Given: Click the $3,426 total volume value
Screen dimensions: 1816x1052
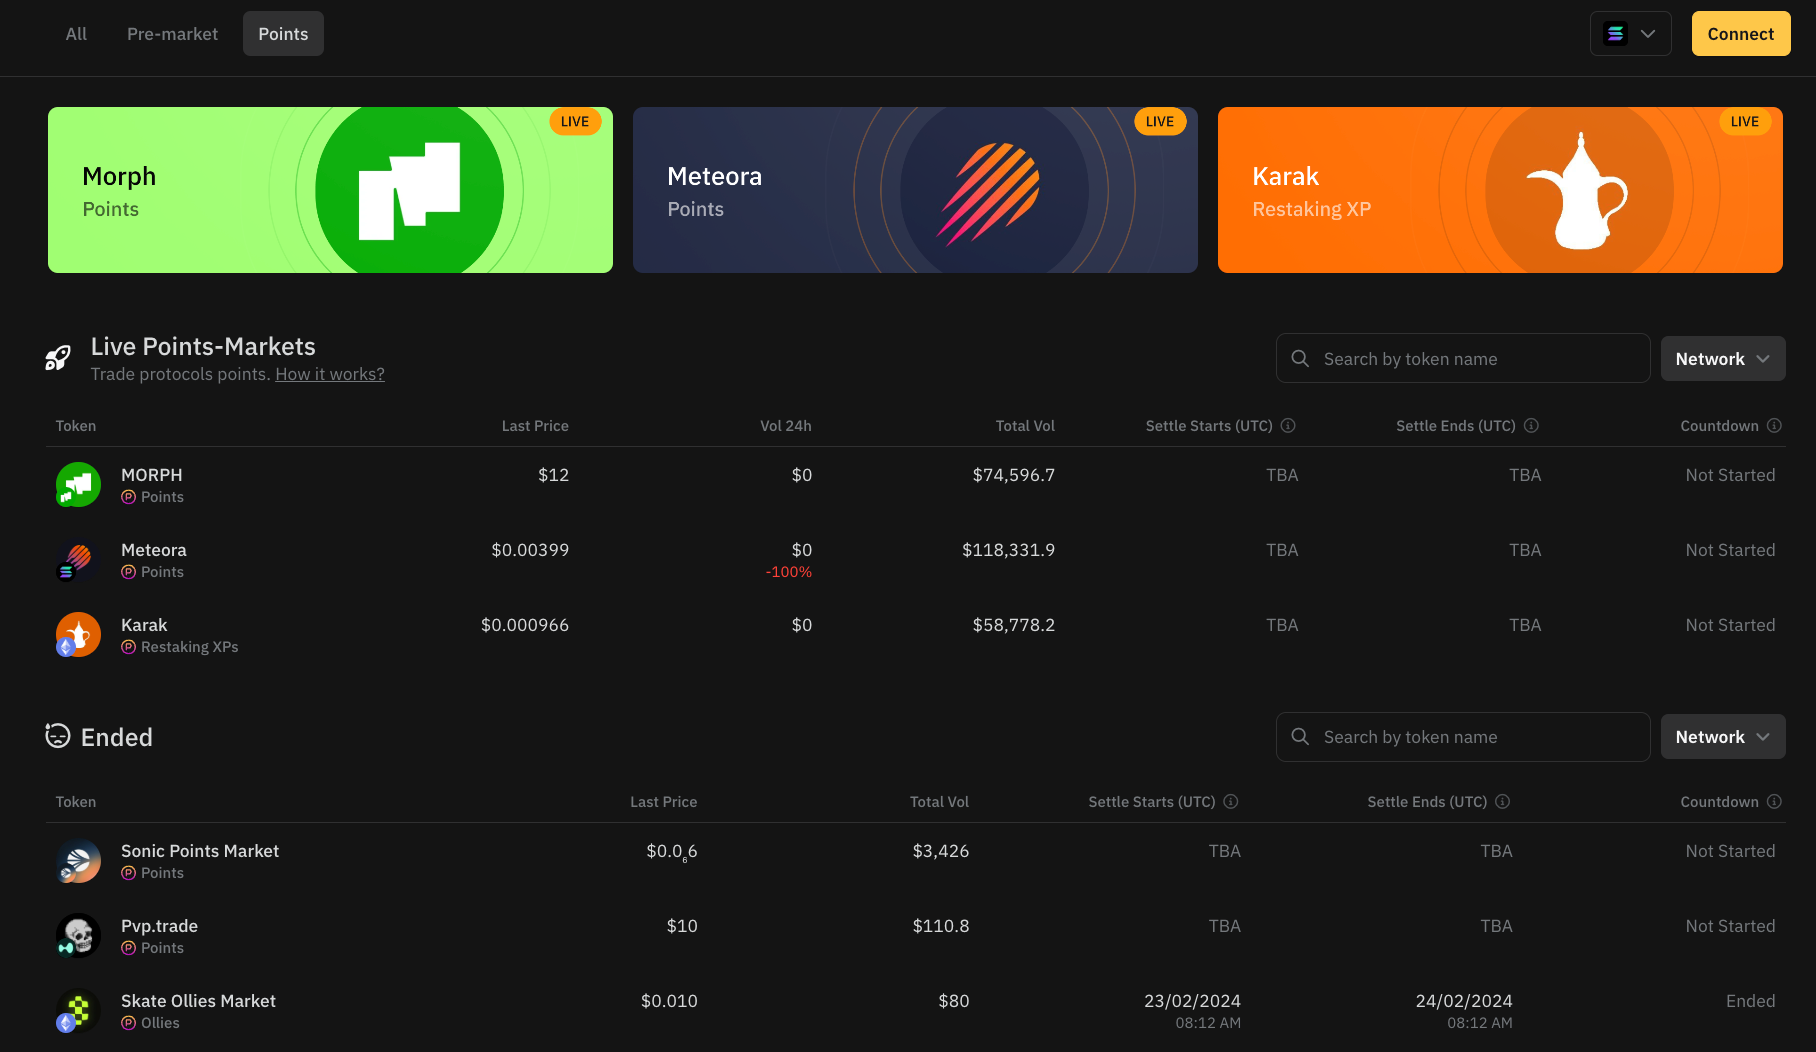Looking at the screenshot, I should [941, 851].
